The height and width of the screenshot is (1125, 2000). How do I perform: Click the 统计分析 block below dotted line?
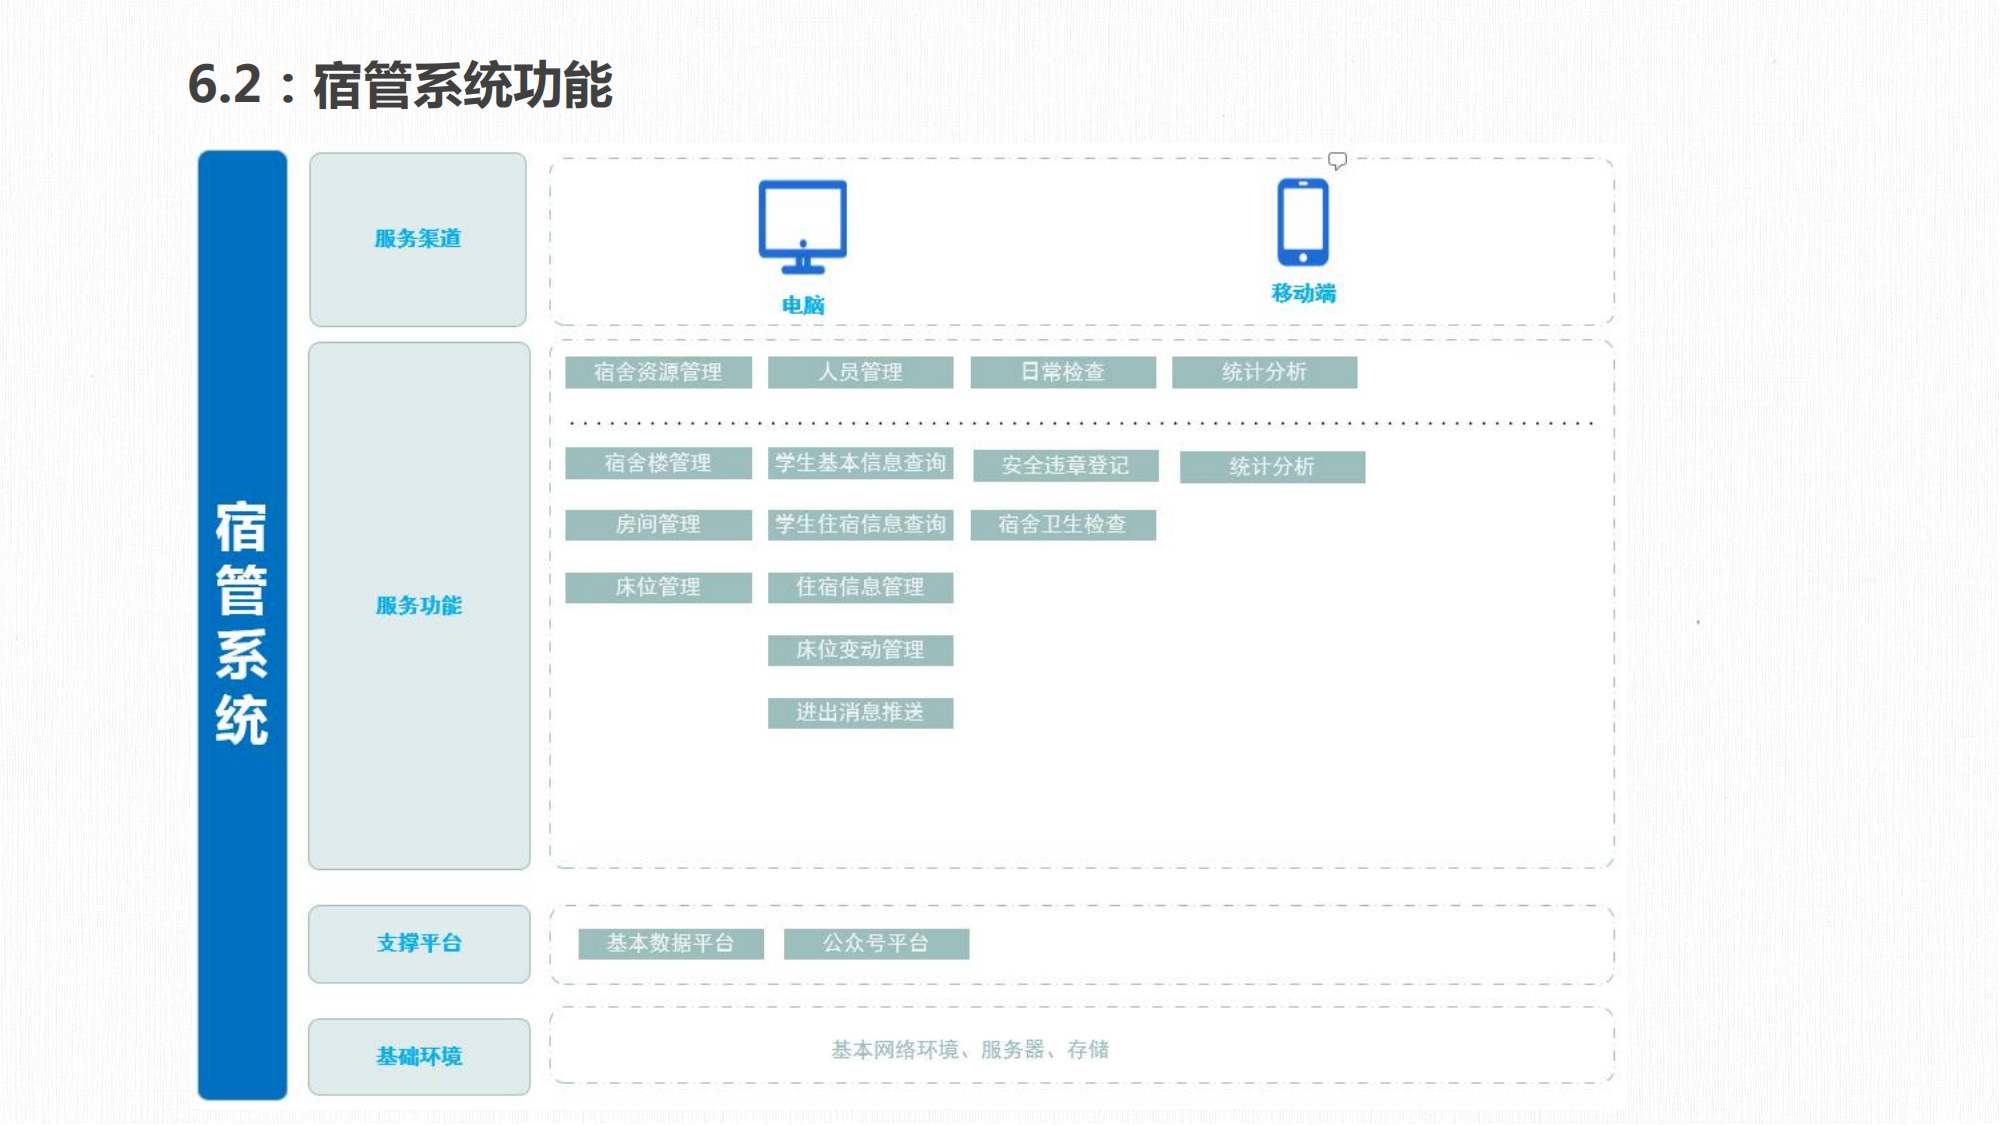(1272, 467)
